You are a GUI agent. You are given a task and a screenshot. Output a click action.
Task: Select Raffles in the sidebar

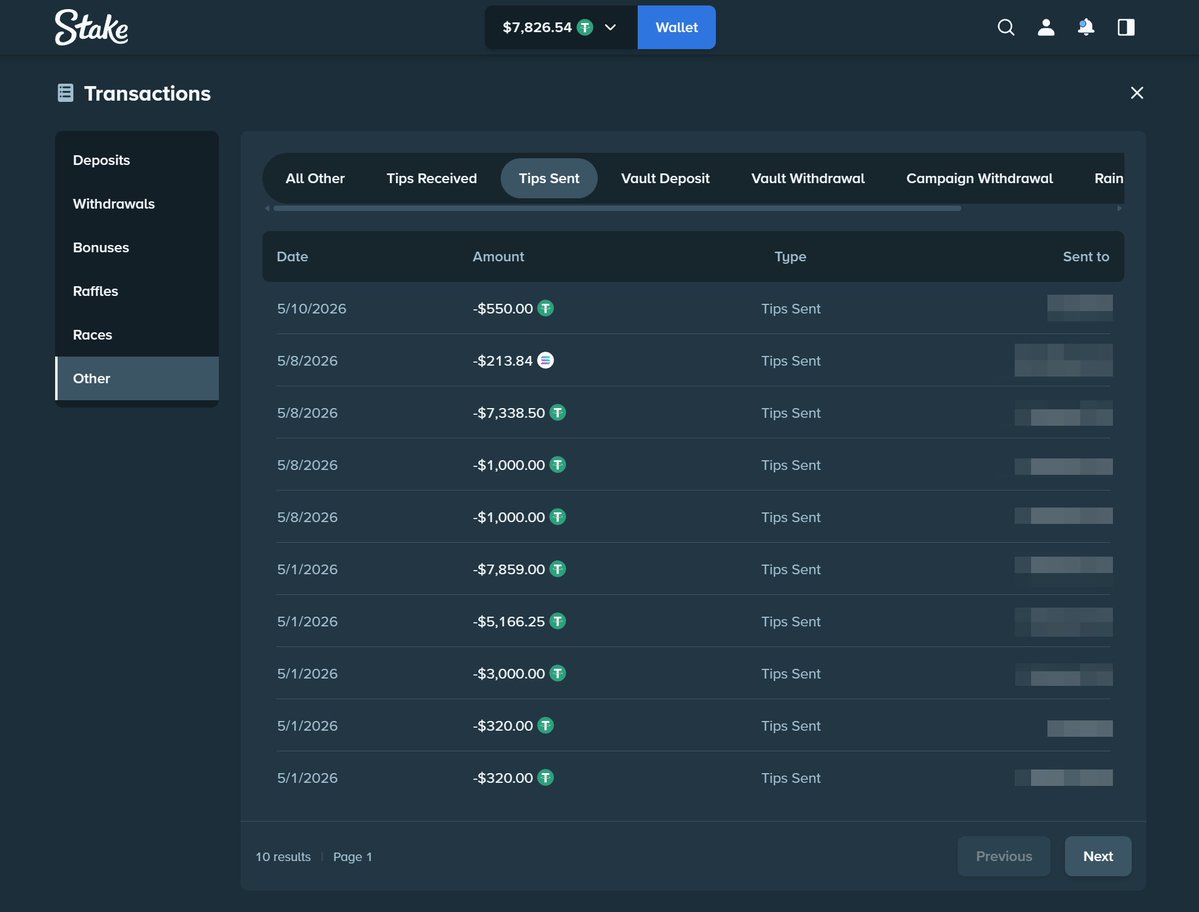[x=137, y=290]
